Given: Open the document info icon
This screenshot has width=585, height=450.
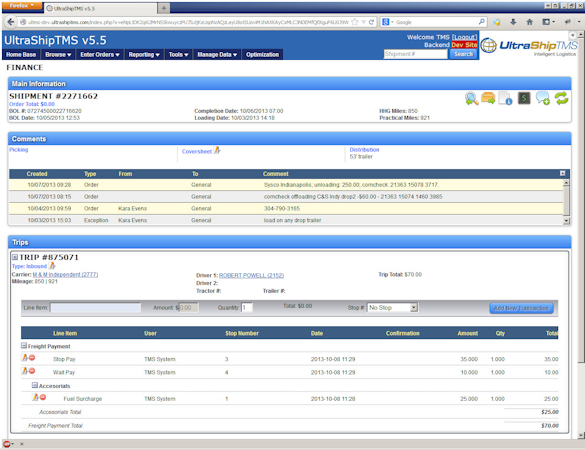Looking at the screenshot, I should click(x=505, y=99).
